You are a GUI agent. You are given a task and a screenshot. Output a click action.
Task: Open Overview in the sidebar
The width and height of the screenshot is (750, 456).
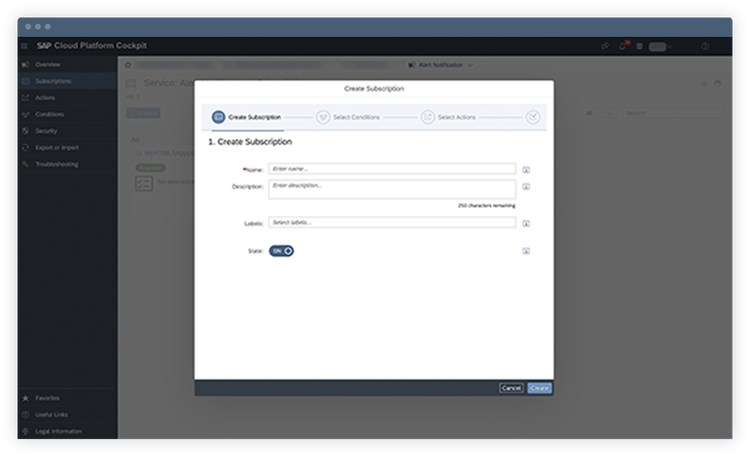click(x=67, y=65)
